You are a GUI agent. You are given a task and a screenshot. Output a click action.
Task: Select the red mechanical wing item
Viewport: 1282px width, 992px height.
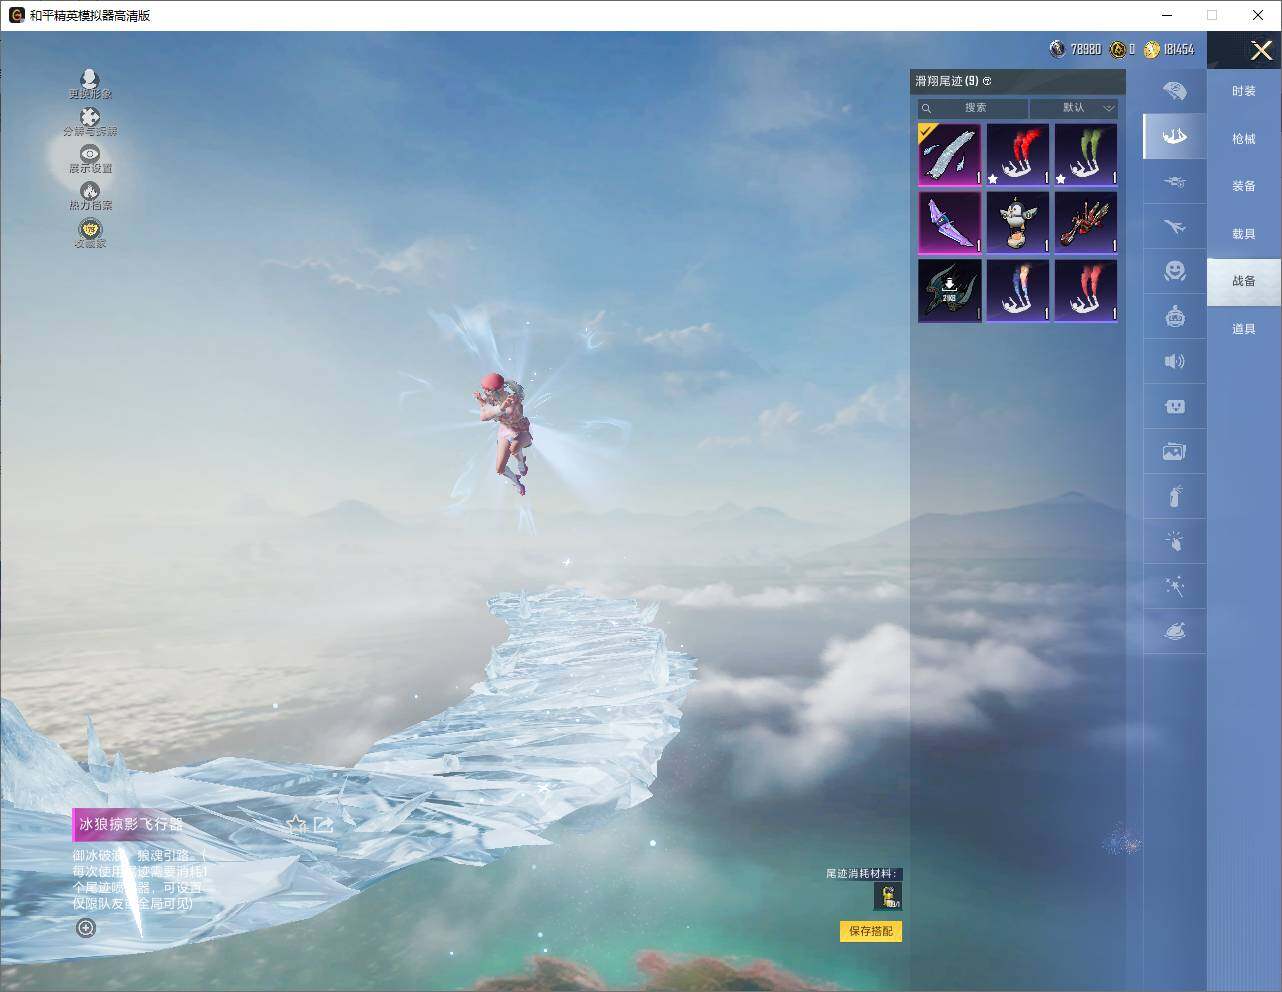pos(1086,222)
